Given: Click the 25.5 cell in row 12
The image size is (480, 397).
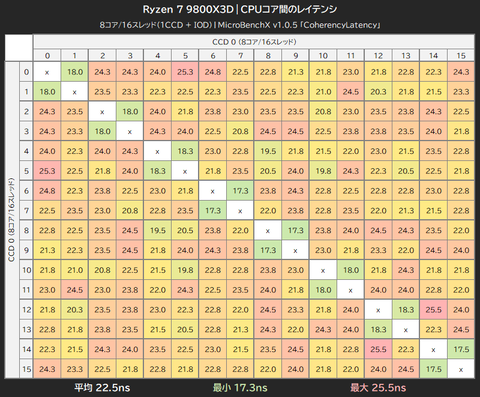Looking at the screenshot, I should (x=433, y=310).
